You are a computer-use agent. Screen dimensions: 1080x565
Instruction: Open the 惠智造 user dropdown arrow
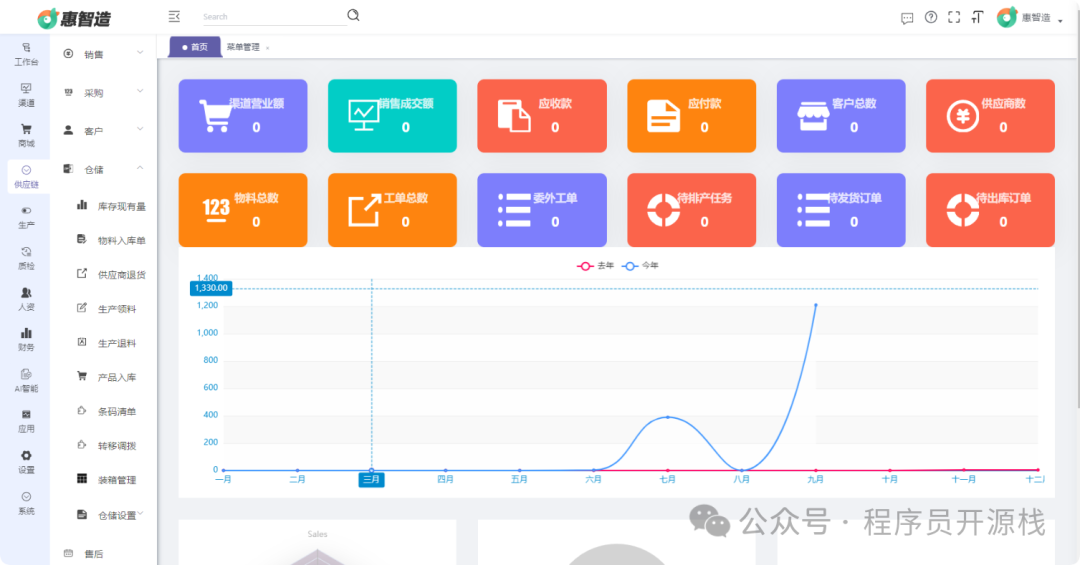1060,20
